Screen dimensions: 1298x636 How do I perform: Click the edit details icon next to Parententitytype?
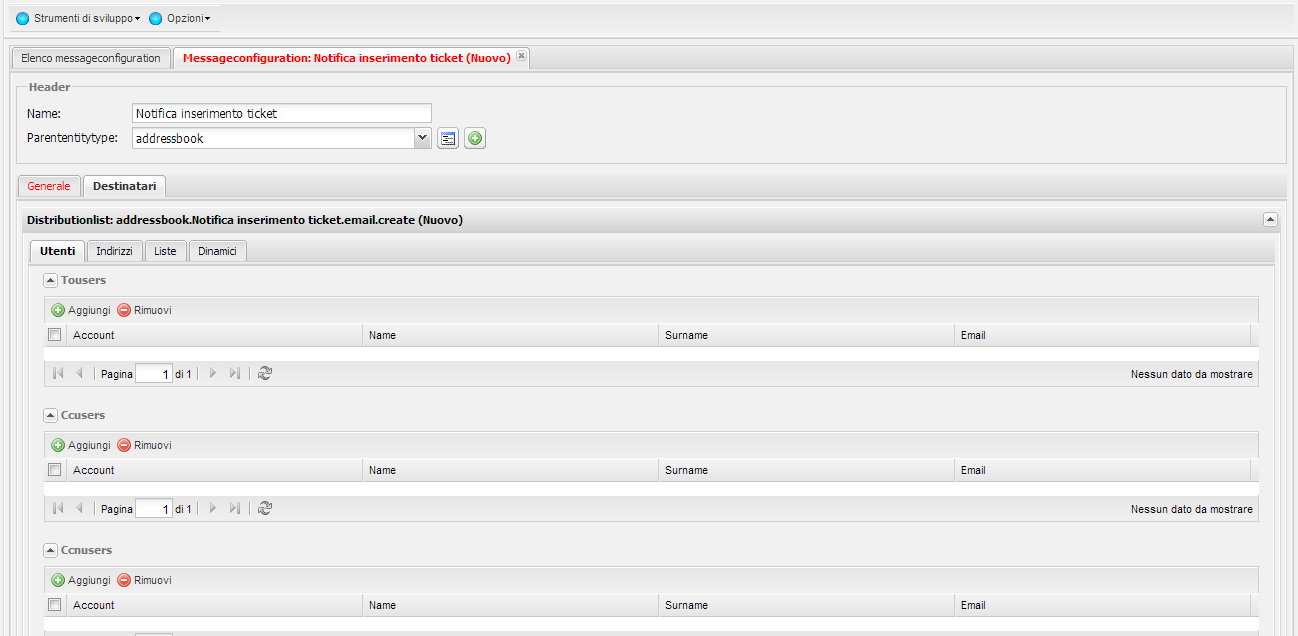click(x=447, y=138)
